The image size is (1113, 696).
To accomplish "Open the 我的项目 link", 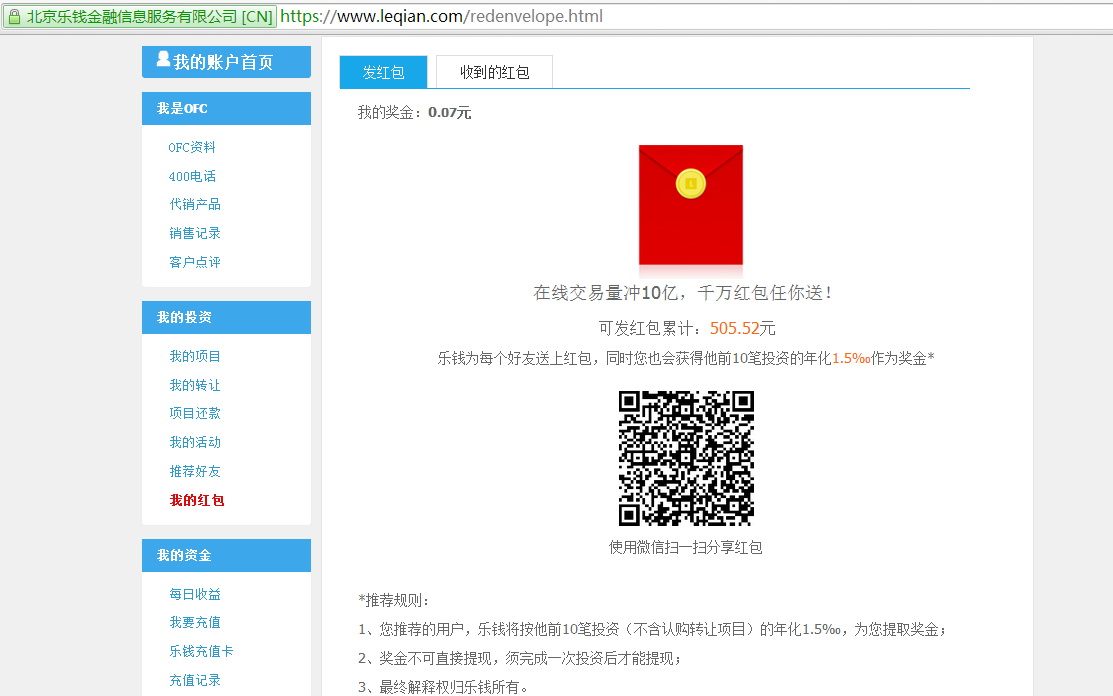I will coord(195,356).
